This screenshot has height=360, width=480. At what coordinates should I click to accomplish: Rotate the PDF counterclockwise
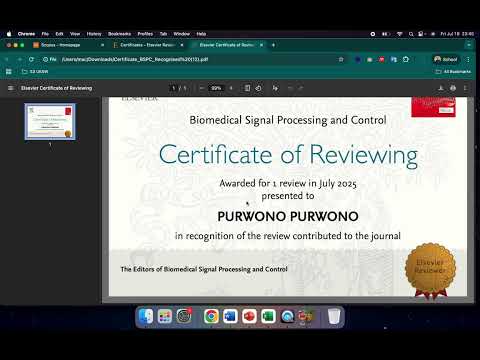[x=258, y=88]
